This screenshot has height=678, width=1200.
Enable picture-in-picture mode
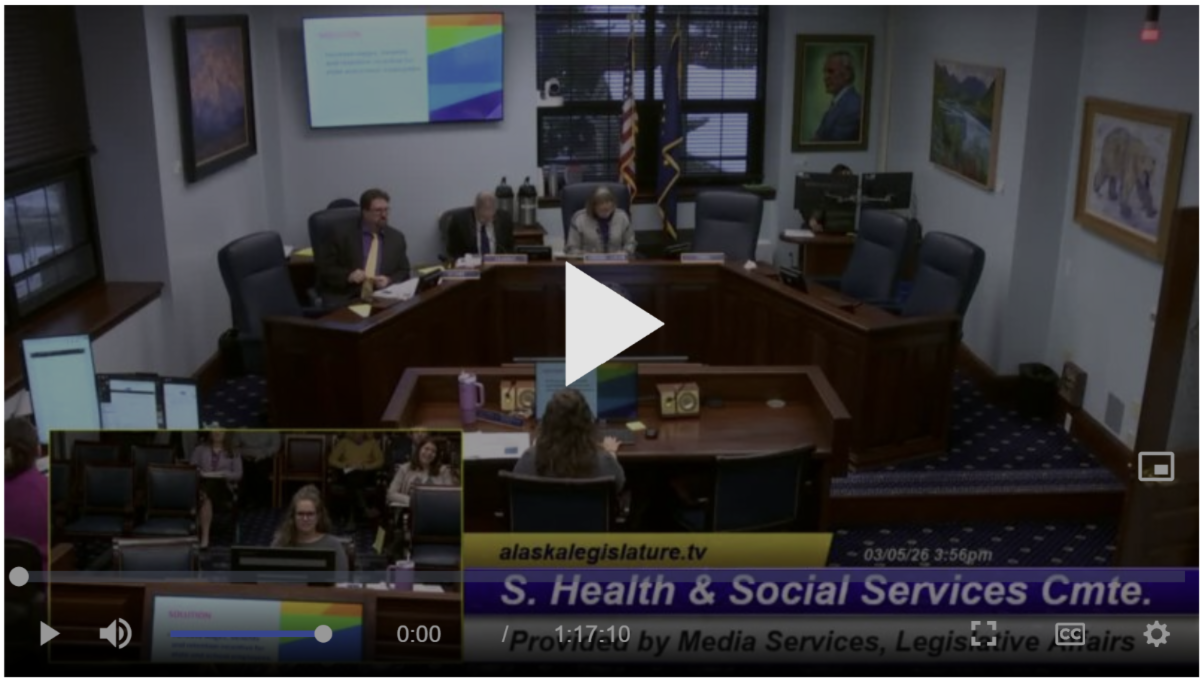(x=1156, y=466)
